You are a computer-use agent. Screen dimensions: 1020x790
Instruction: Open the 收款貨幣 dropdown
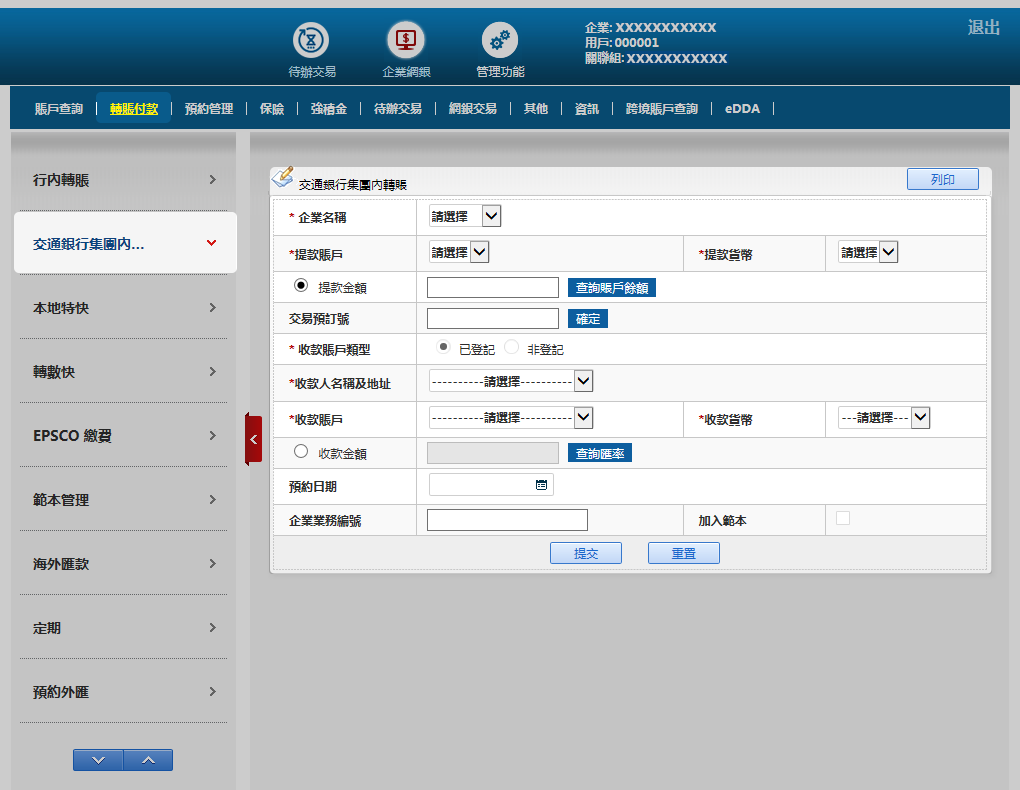[885, 418]
